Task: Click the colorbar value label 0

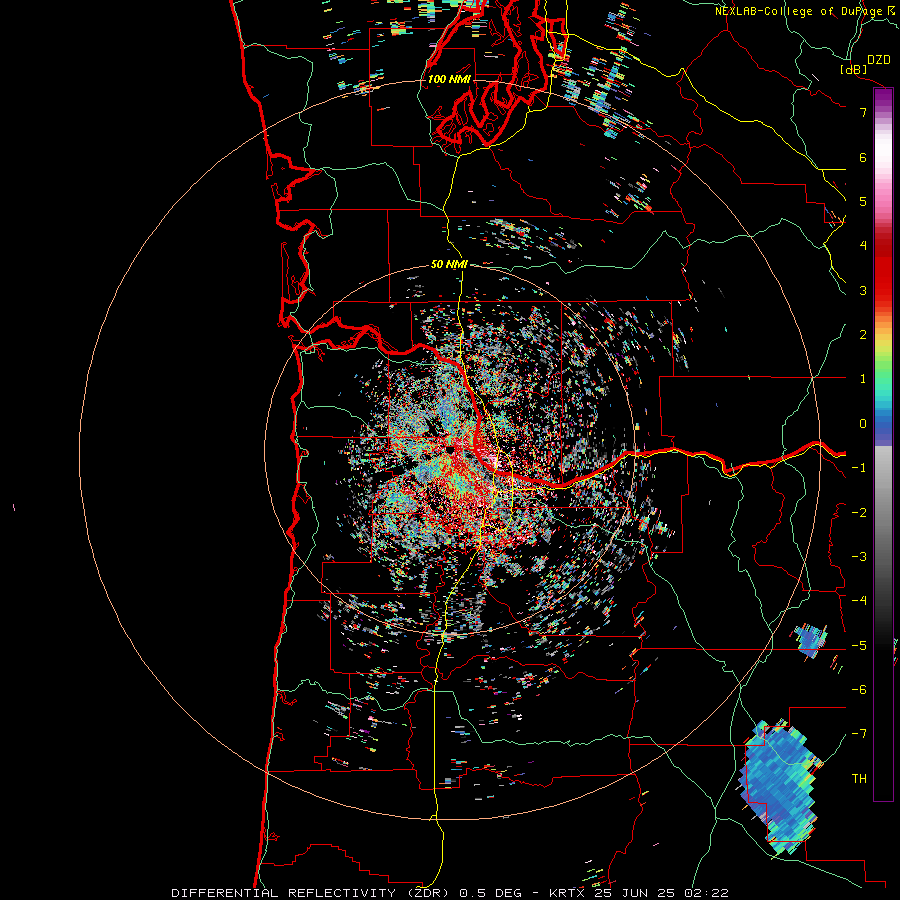Action: (863, 424)
